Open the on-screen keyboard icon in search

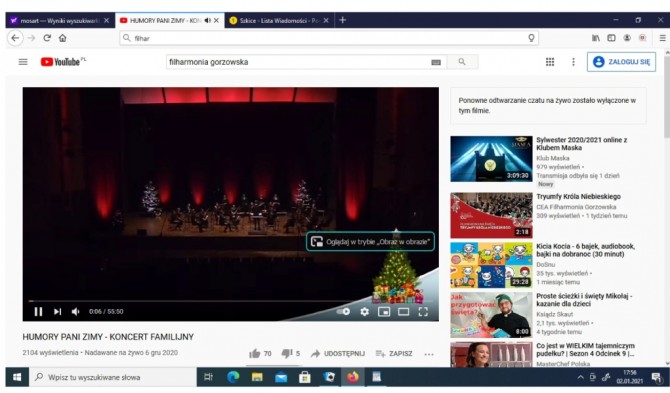coord(436,62)
